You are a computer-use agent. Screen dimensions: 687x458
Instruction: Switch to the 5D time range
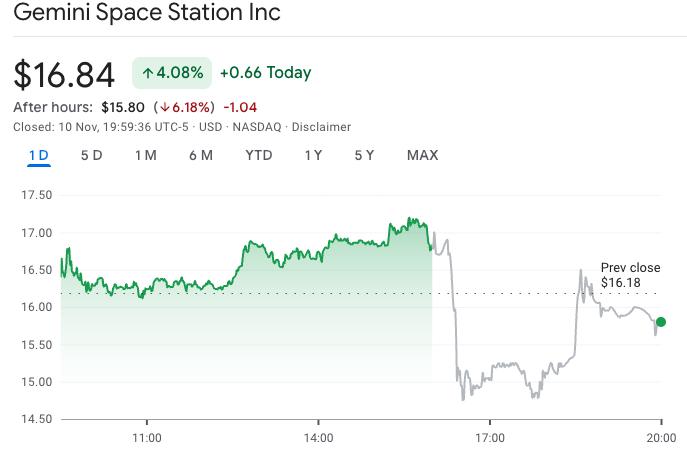(91, 155)
